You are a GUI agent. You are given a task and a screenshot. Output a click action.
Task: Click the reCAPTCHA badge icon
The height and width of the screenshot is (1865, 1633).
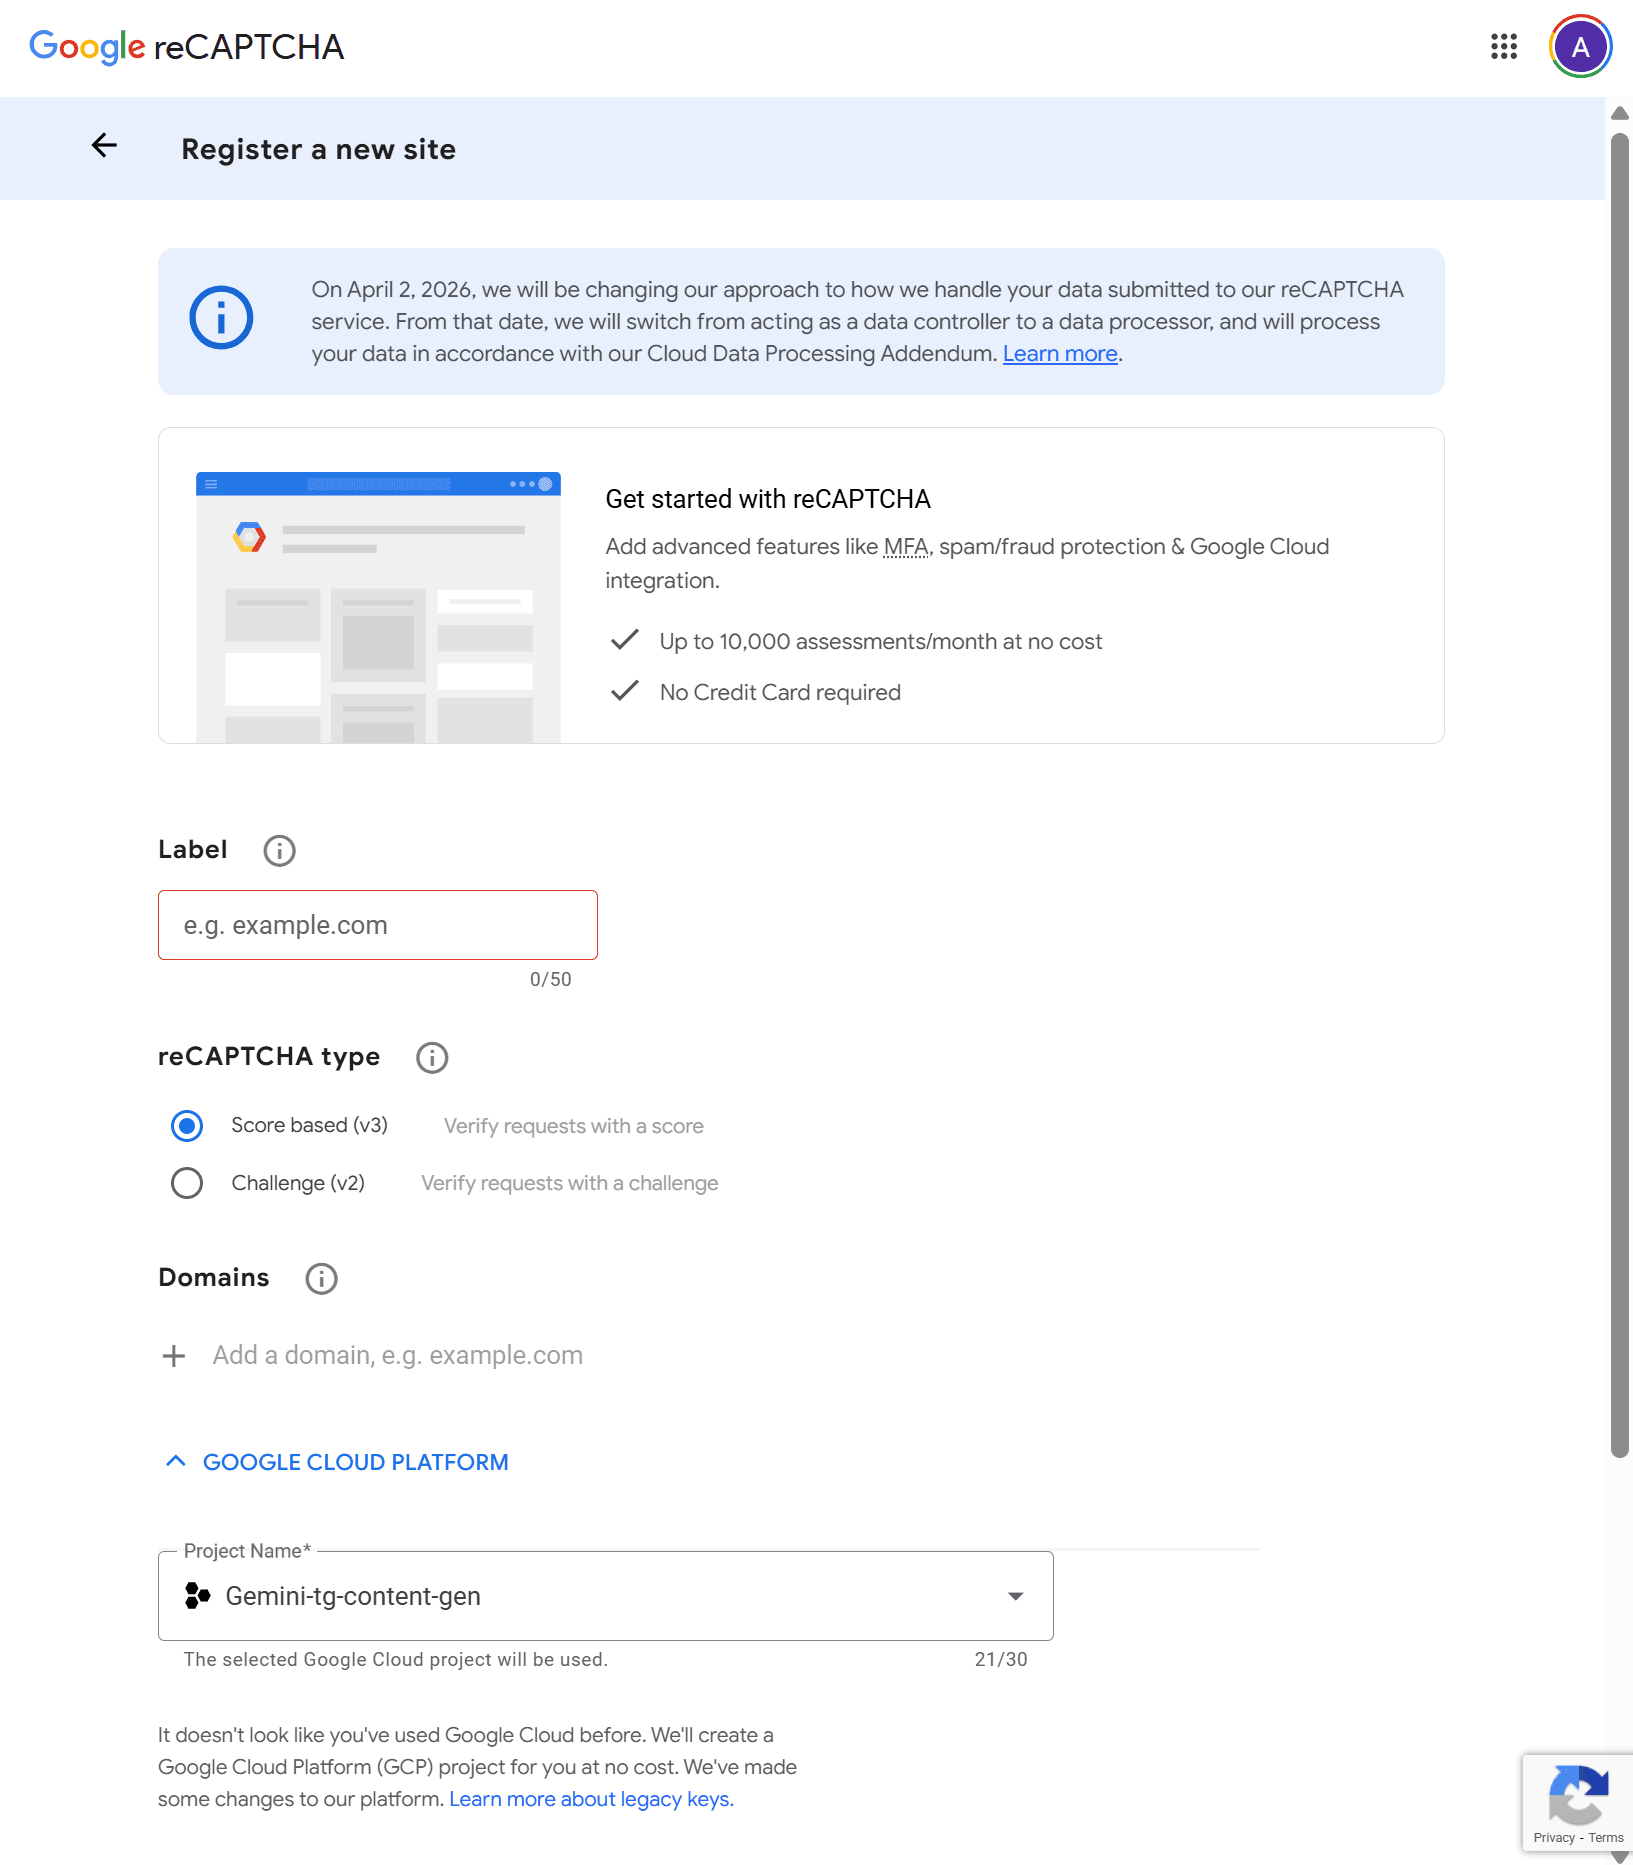point(1578,1796)
